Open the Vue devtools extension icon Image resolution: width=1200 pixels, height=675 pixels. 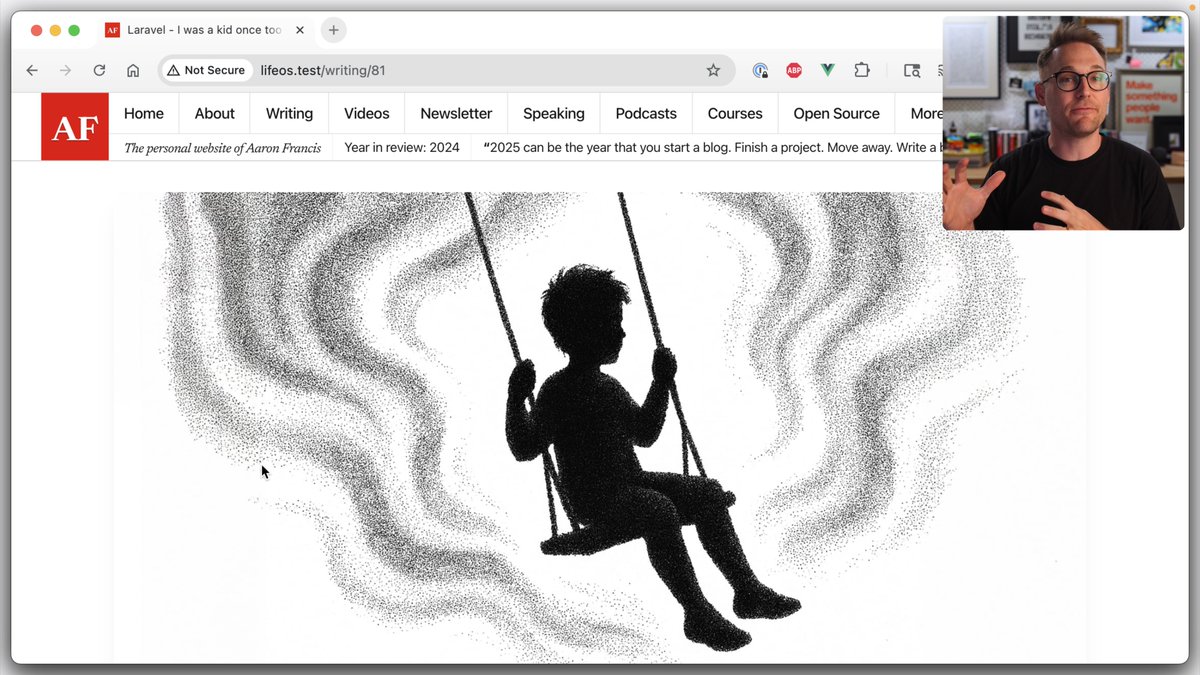(828, 70)
